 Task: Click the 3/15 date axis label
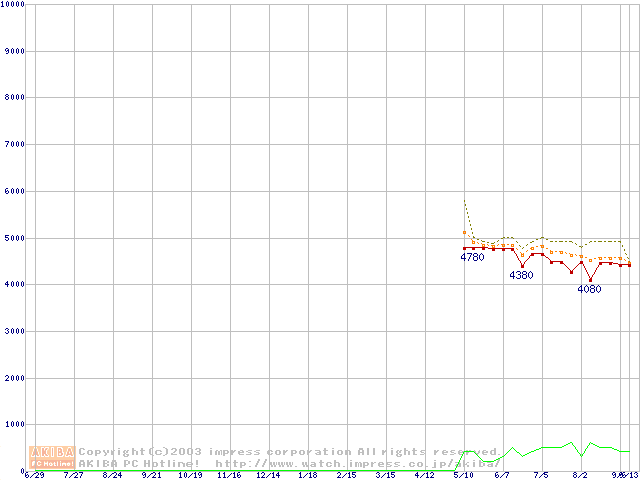385,475
